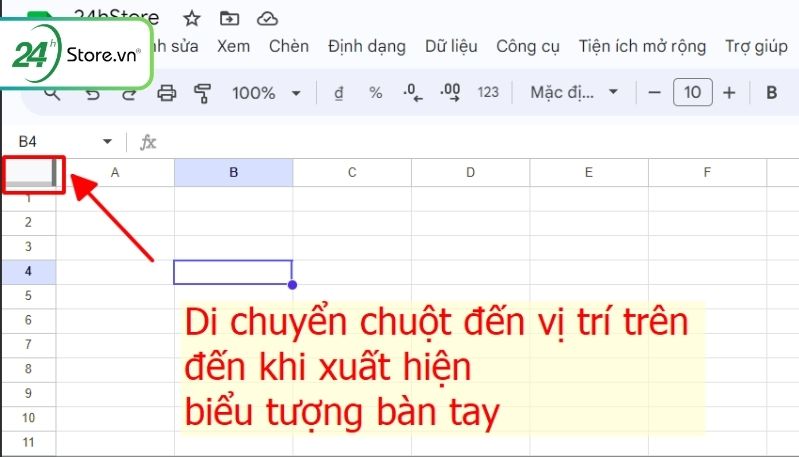The width and height of the screenshot is (799, 457).
Task: Select the paint format roller
Action: tap(202, 93)
